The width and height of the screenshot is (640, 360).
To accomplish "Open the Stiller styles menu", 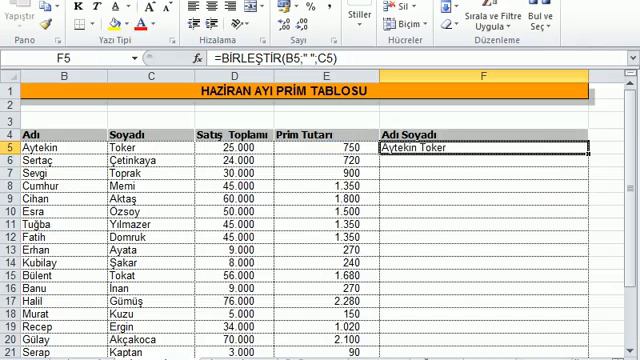I will tap(359, 16).
